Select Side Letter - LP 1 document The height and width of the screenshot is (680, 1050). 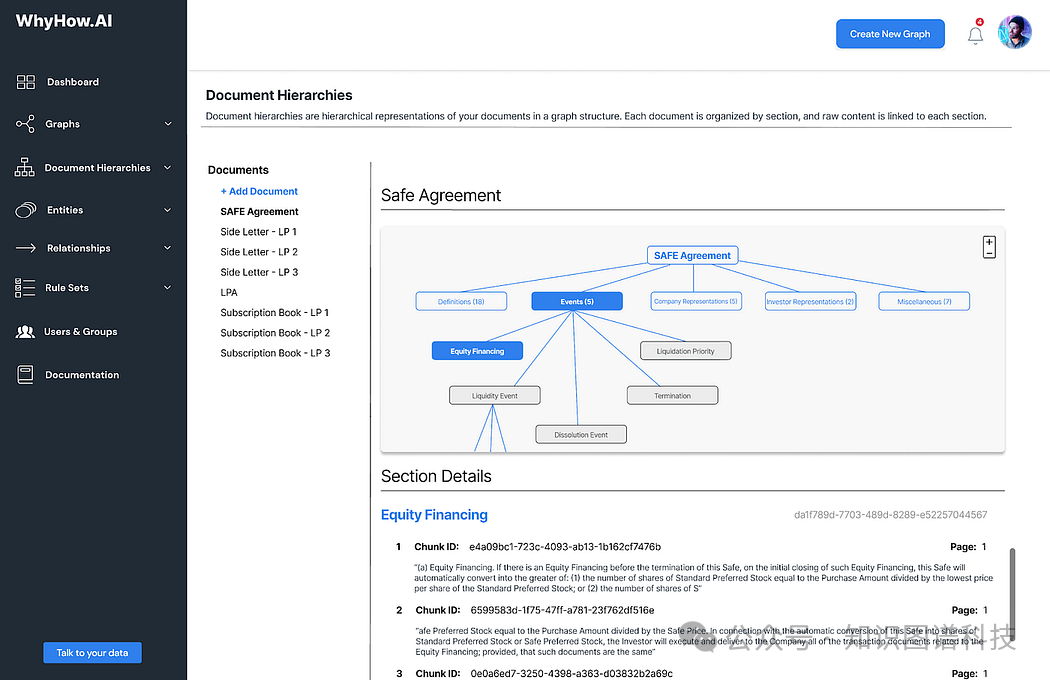(258, 232)
